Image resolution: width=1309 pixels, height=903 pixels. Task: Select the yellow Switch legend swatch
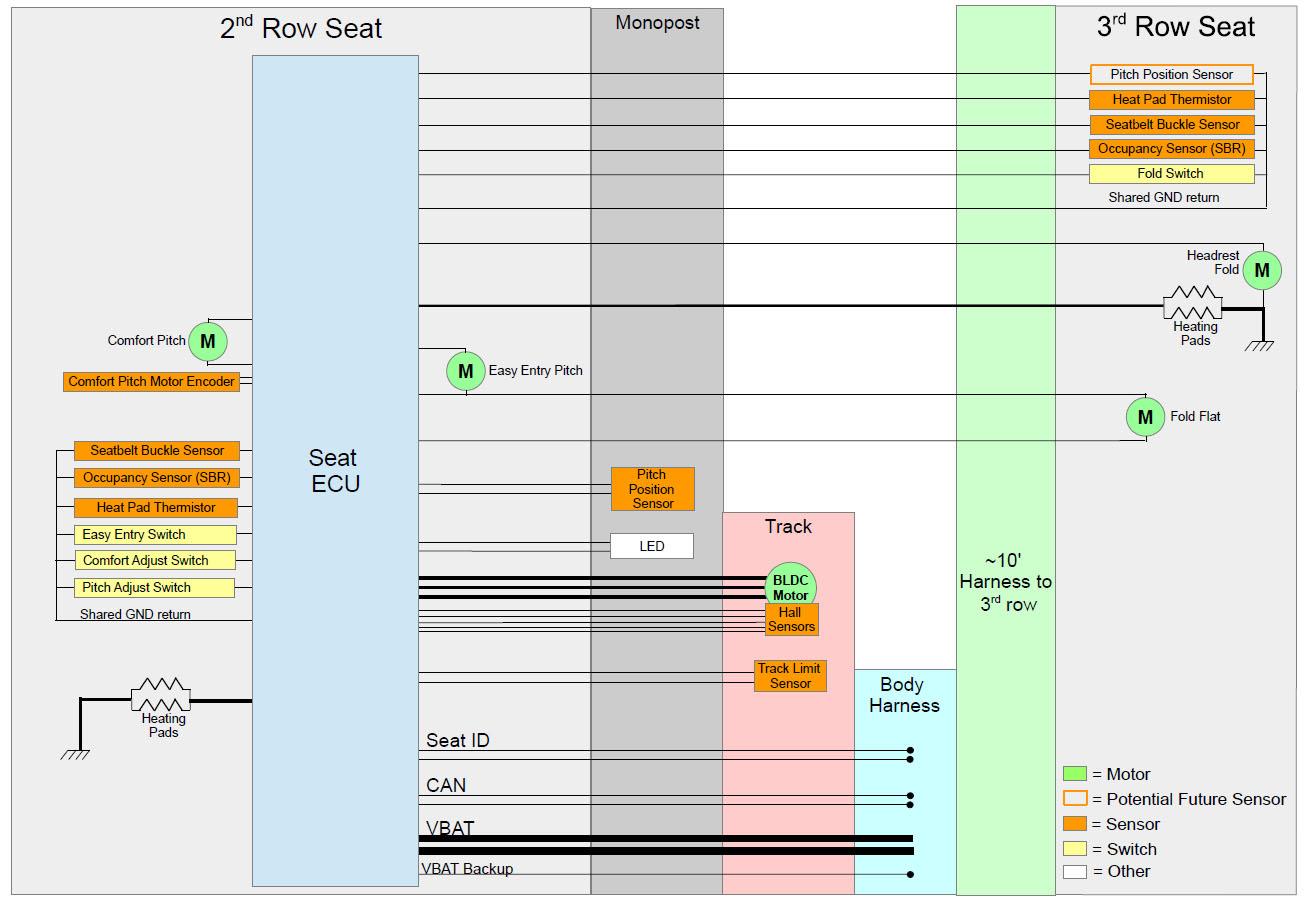tap(1074, 849)
